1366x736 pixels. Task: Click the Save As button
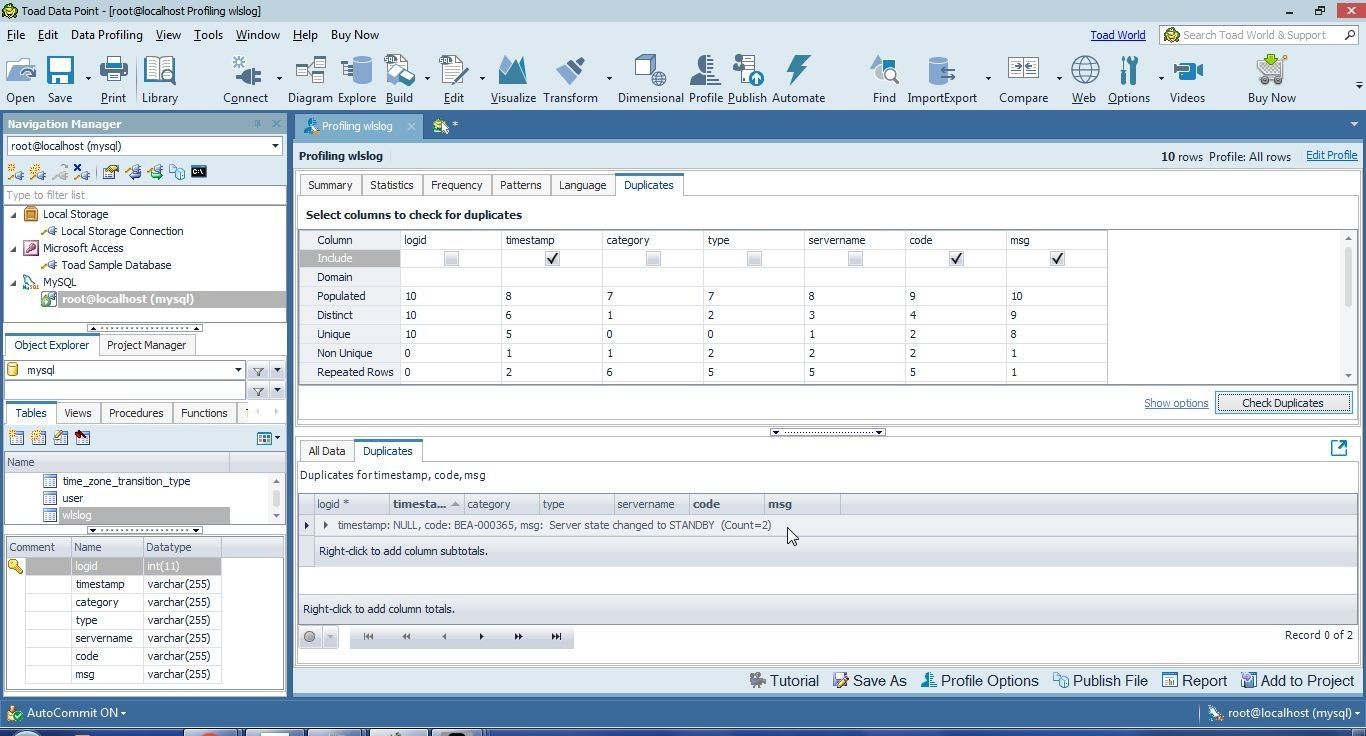click(869, 681)
